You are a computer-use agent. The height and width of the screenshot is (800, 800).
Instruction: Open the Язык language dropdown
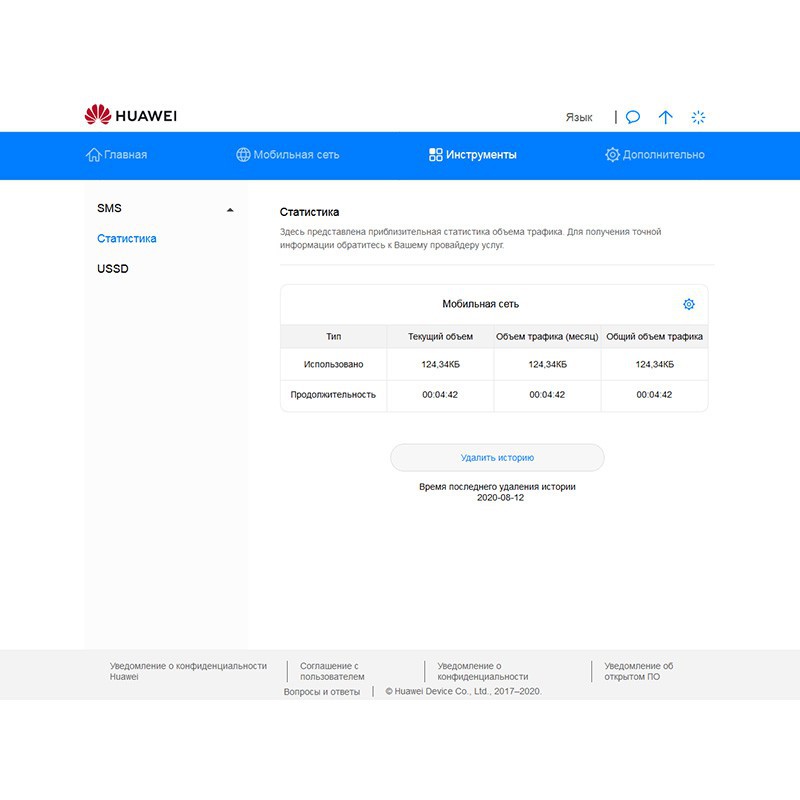[x=579, y=117]
